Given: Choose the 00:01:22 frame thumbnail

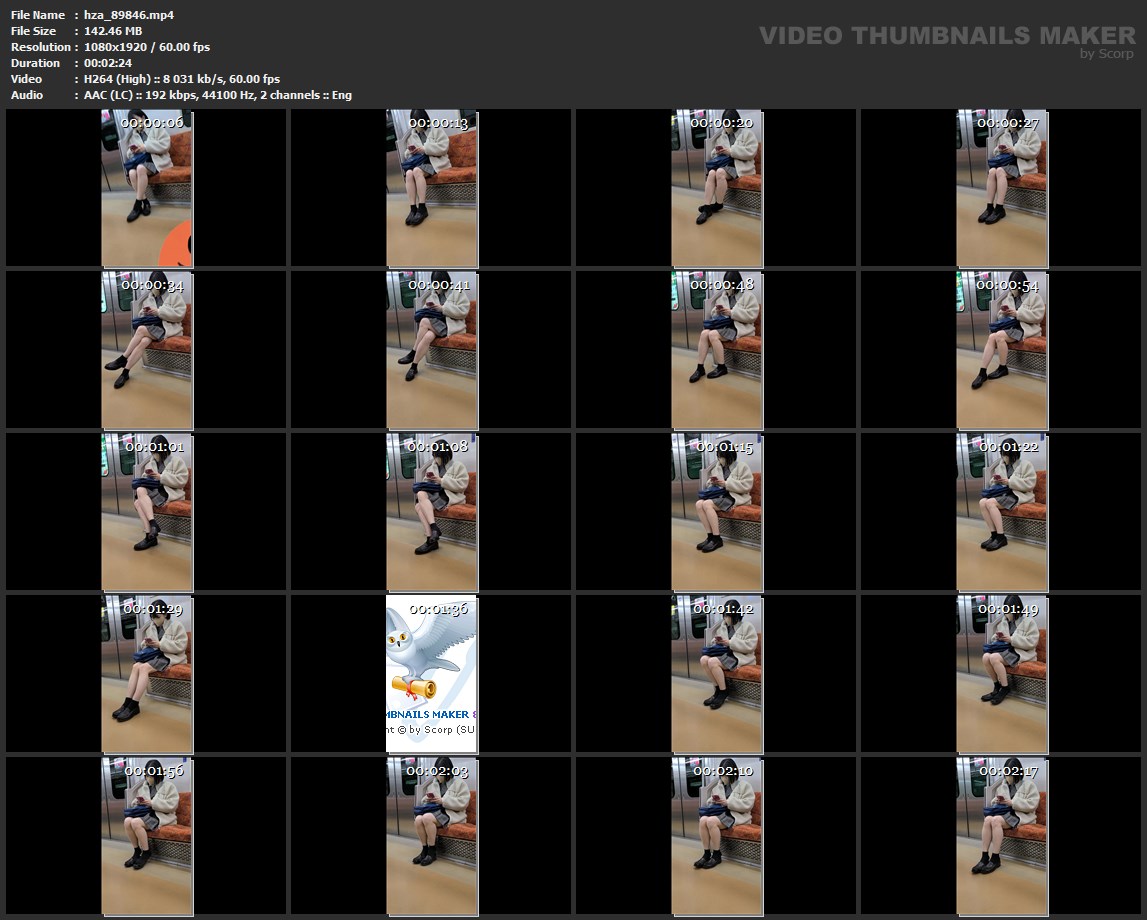Looking at the screenshot, I should 1001,512.
